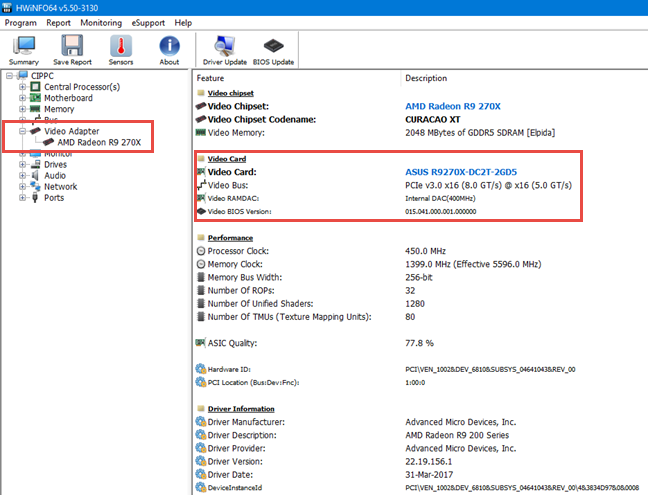This screenshot has height=495, width=648.
Task: Expand the Memory tree node
Action: pos(22,109)
